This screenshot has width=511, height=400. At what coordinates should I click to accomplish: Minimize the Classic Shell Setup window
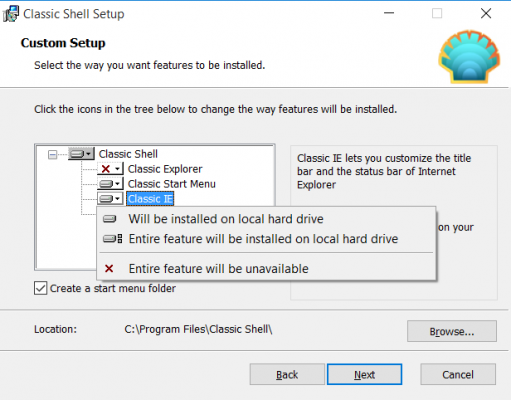pos(389,13)
